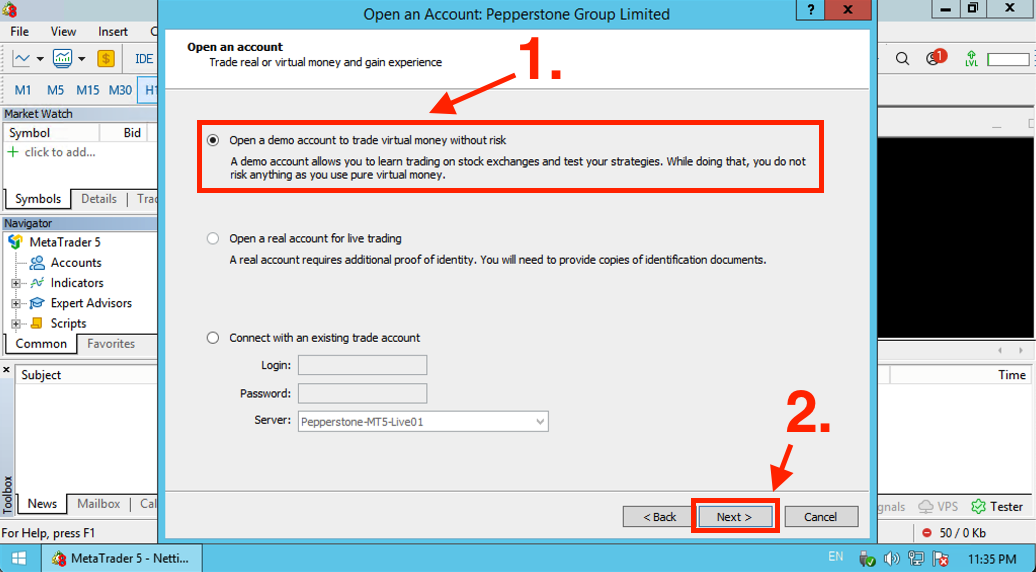Select the M5 timeframe
The image size is (1036, 572).
pos(56,90)
